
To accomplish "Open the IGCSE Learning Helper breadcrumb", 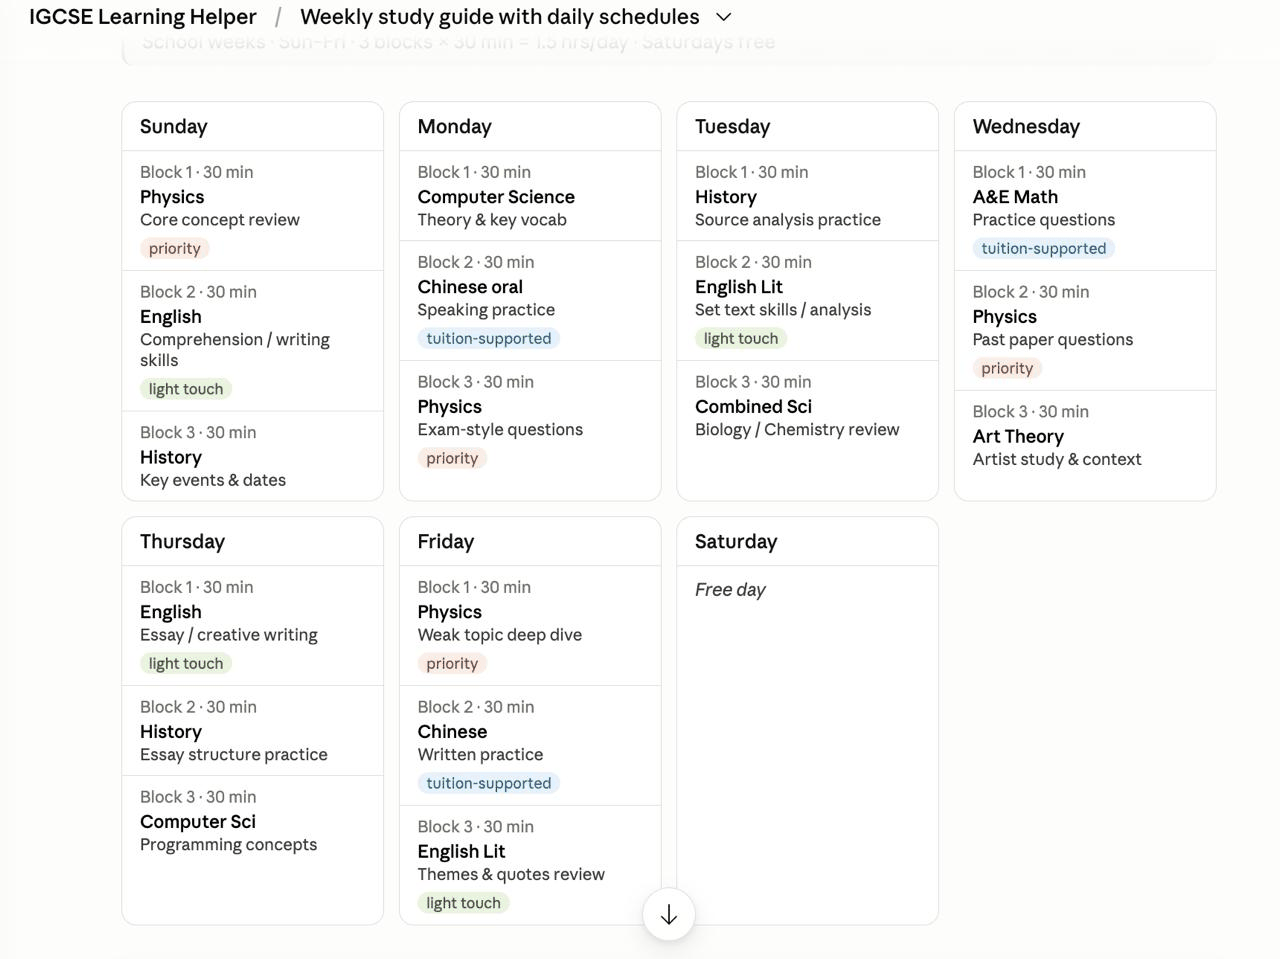I will (143, 17).
